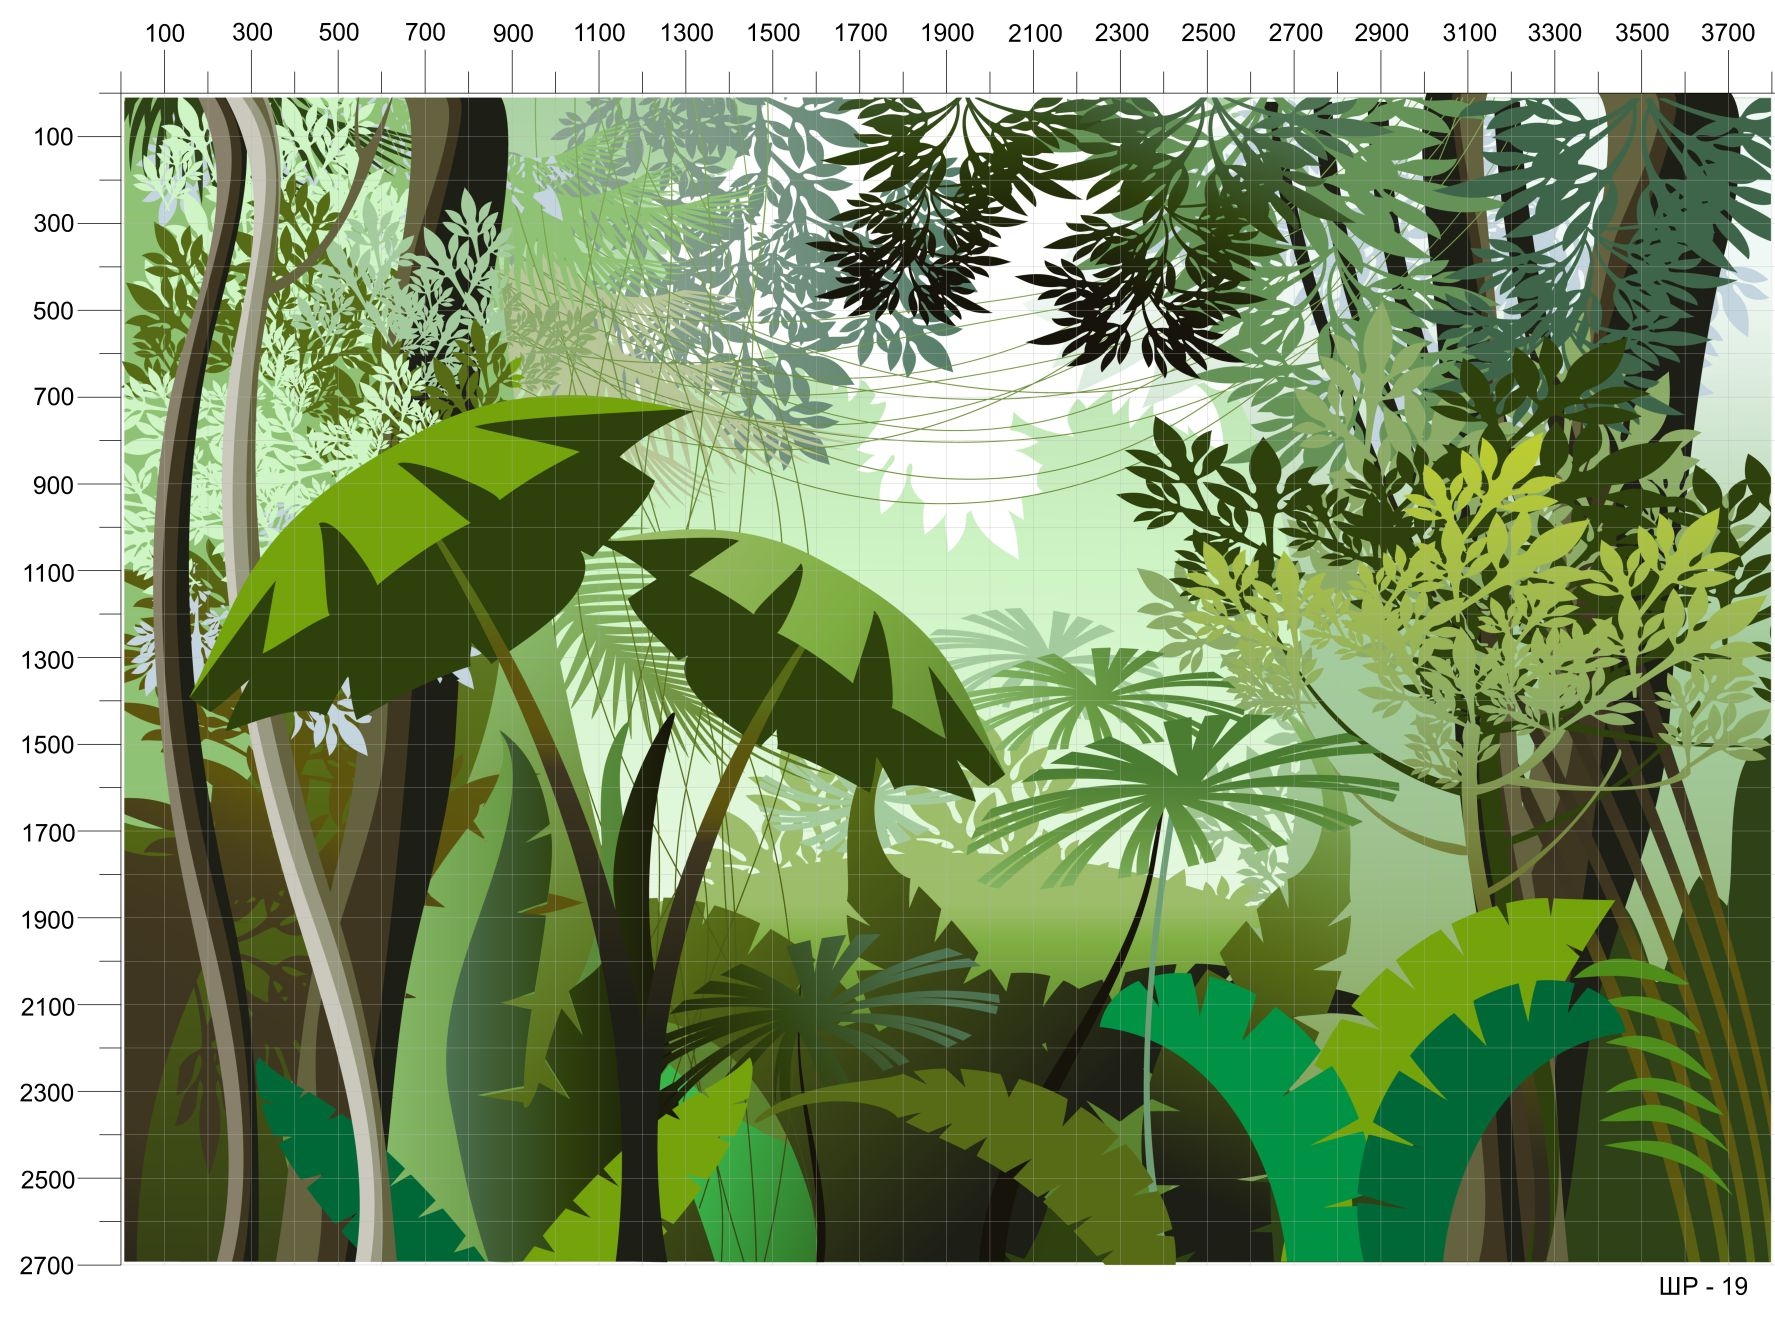
Task: Click the 1300 label on the vertical ruler
Action: (48, 661)
